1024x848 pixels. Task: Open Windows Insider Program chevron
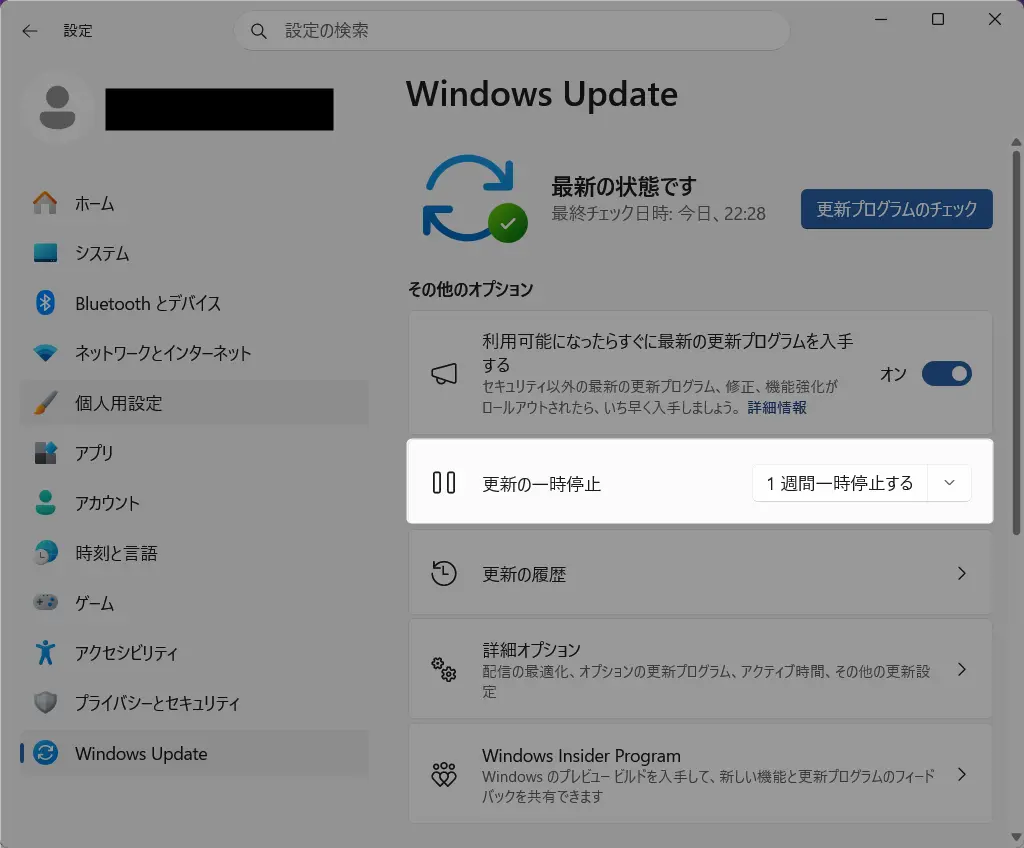tap(961, 775)
